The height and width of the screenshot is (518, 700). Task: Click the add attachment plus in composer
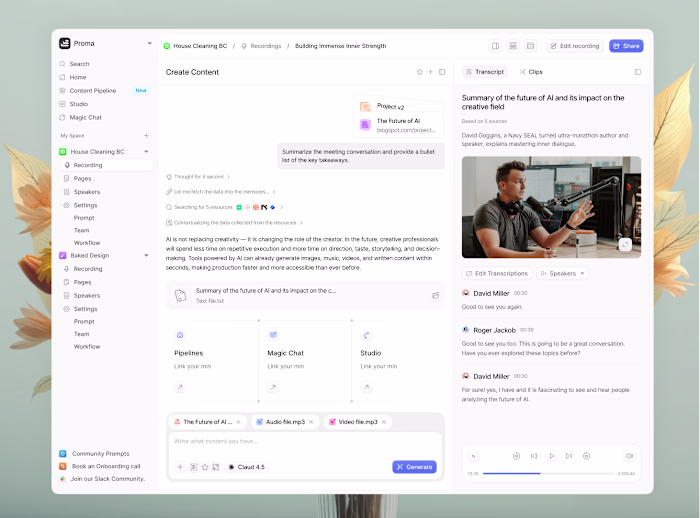point(180,467)
